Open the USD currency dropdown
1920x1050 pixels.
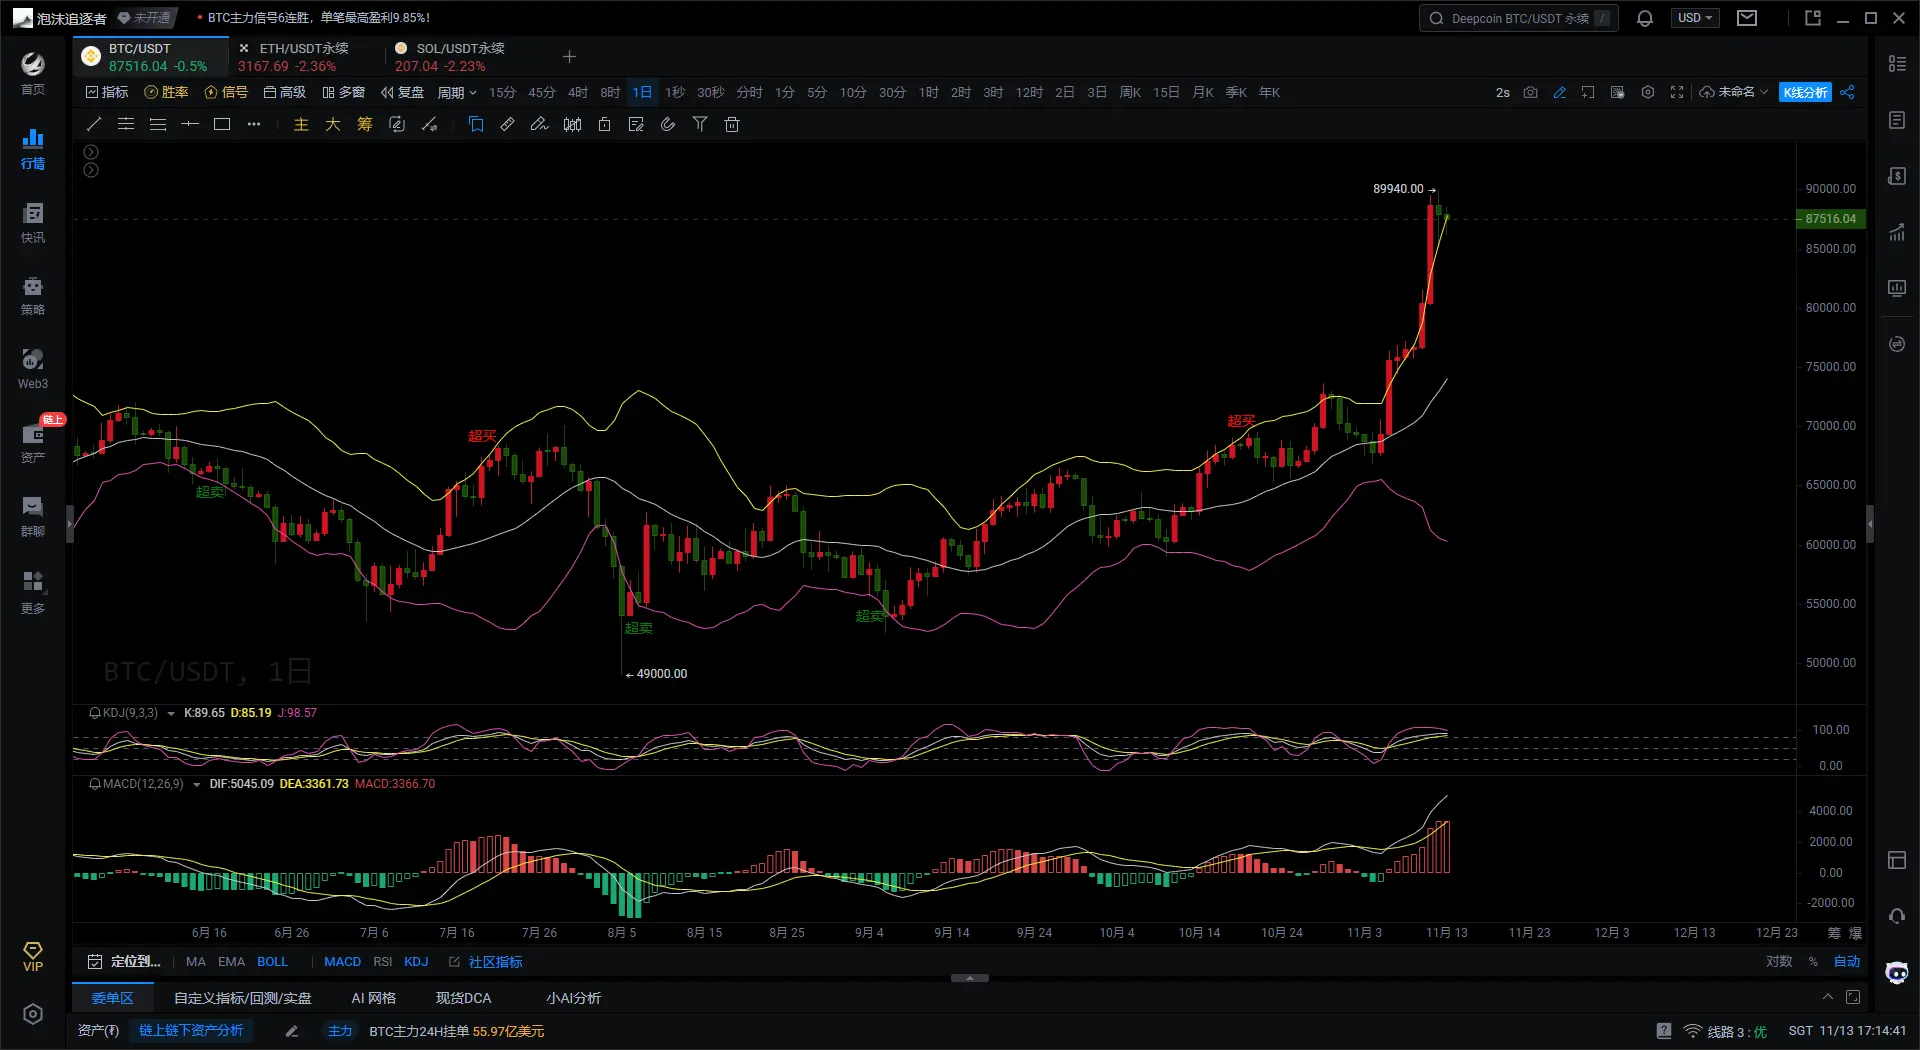point(1695,18)
